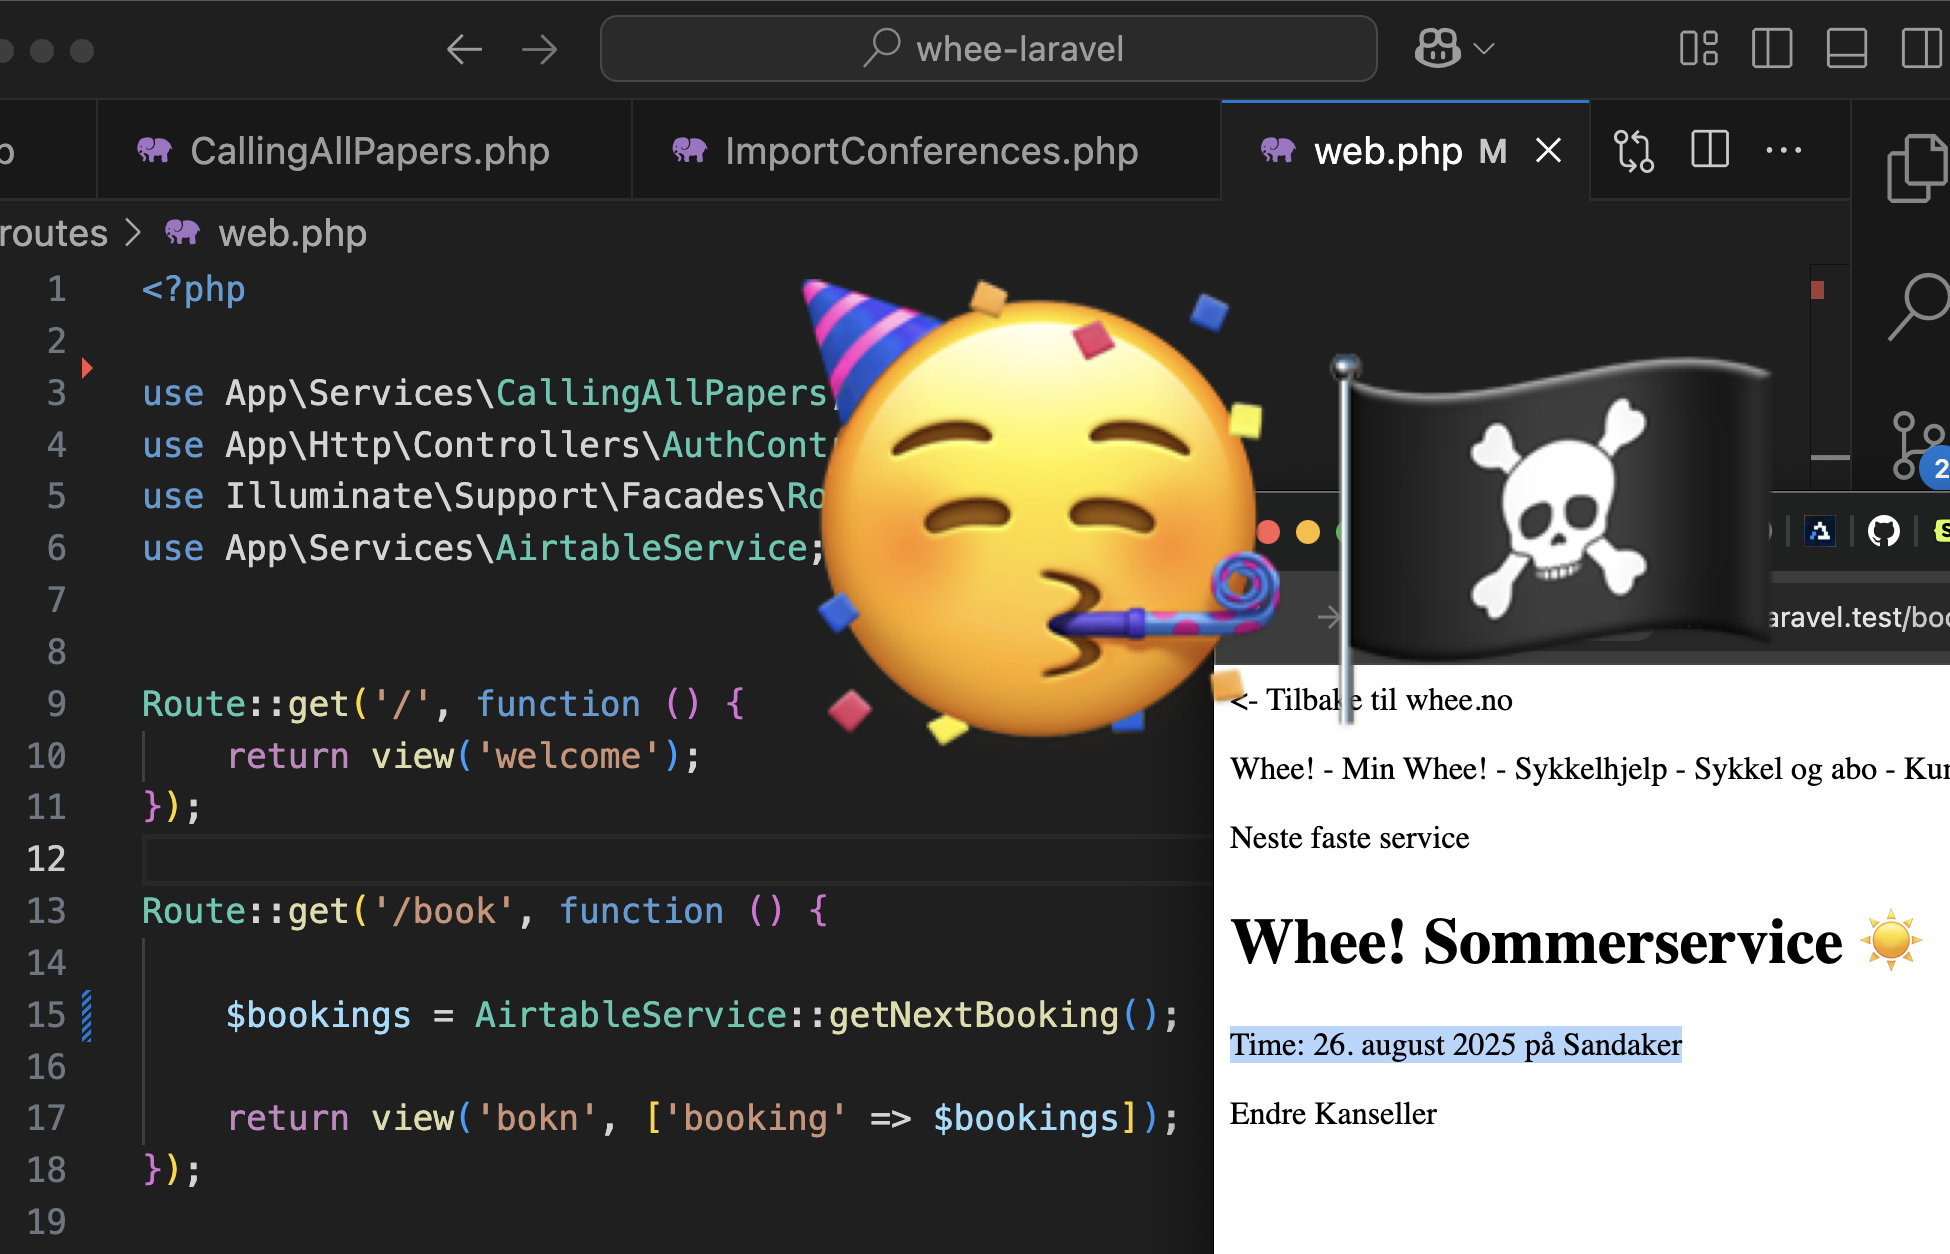Click the 'bokn' view string
This screenshot has height=1254, width=1950.
coord(537,1118)
